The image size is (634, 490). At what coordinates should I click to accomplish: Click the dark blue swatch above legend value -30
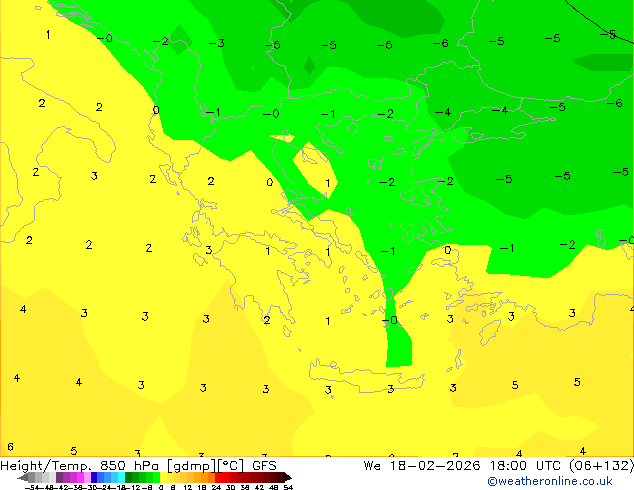[x=94, y=477]
